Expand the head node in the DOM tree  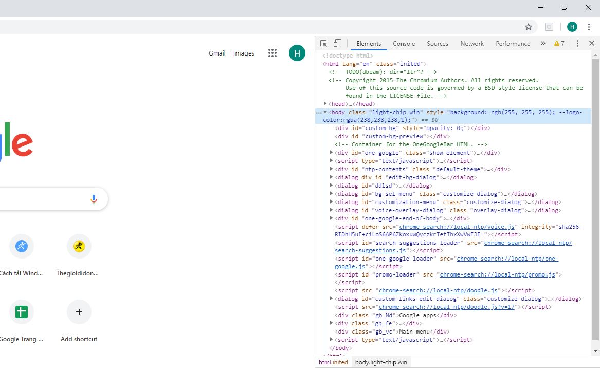pyautogui.click(x=325, y=104)
